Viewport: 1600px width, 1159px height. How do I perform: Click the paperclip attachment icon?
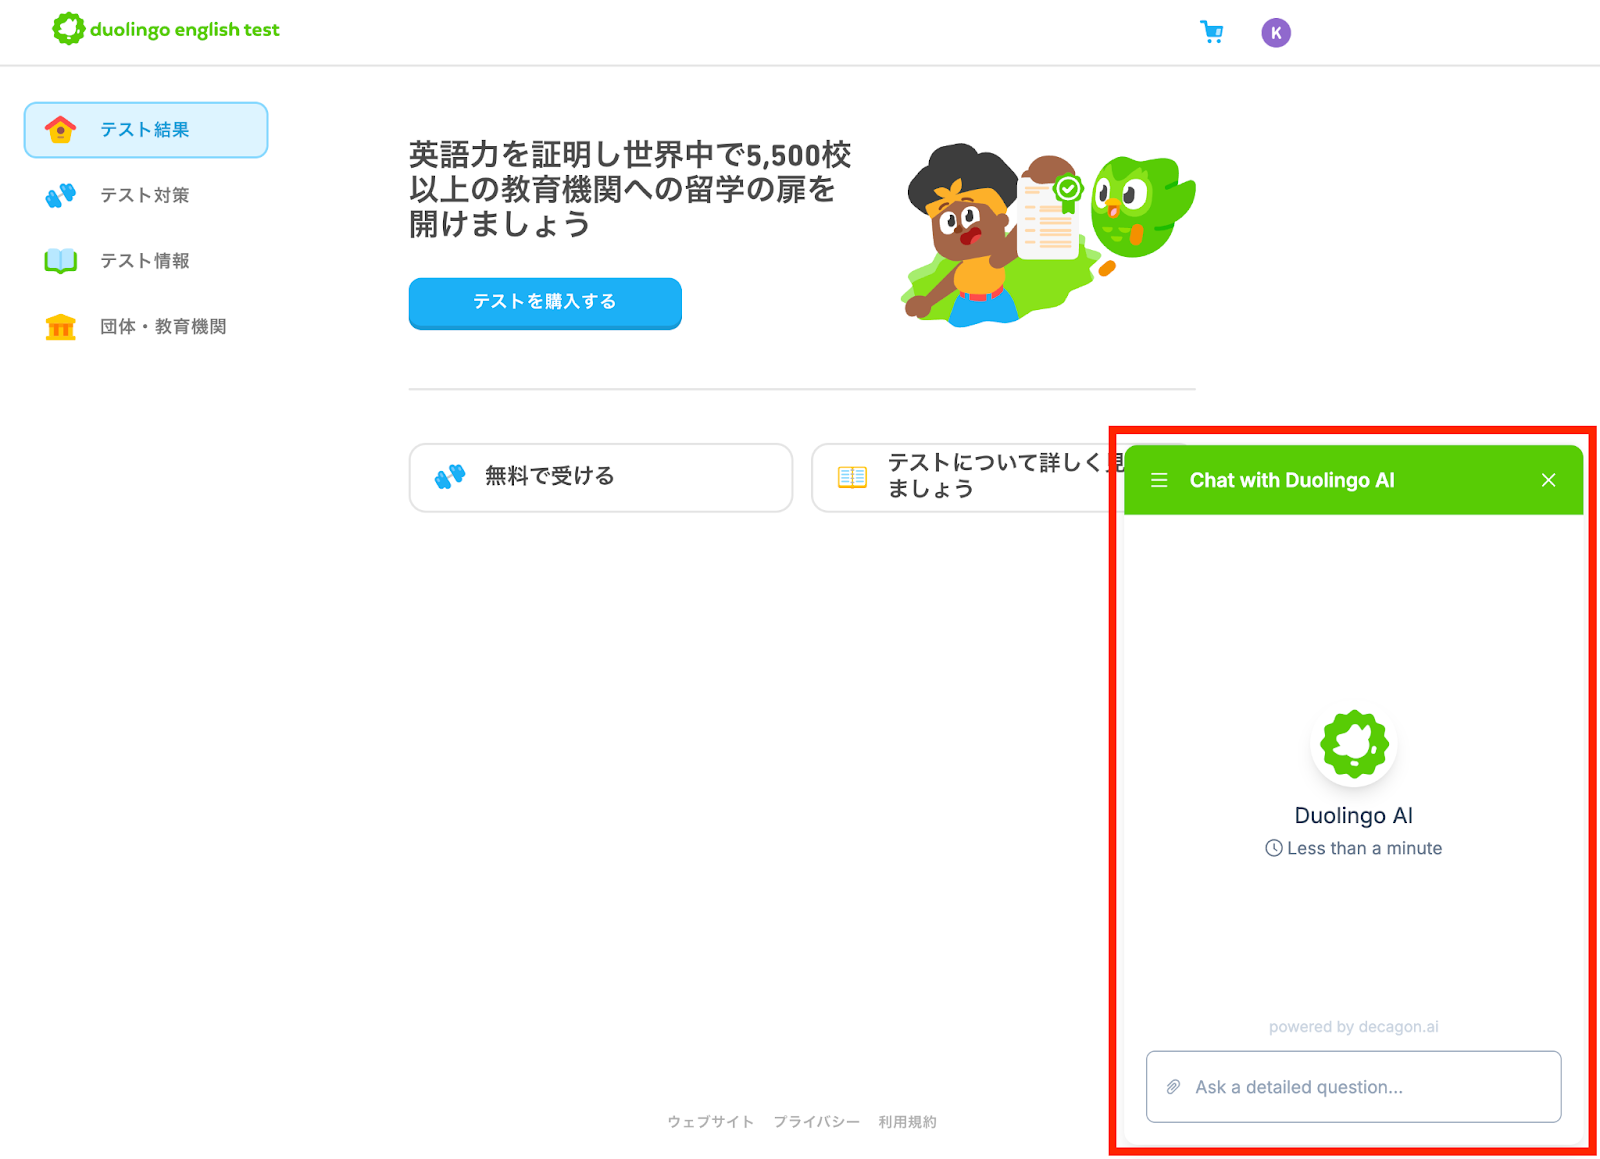tap(1174, 1087)
